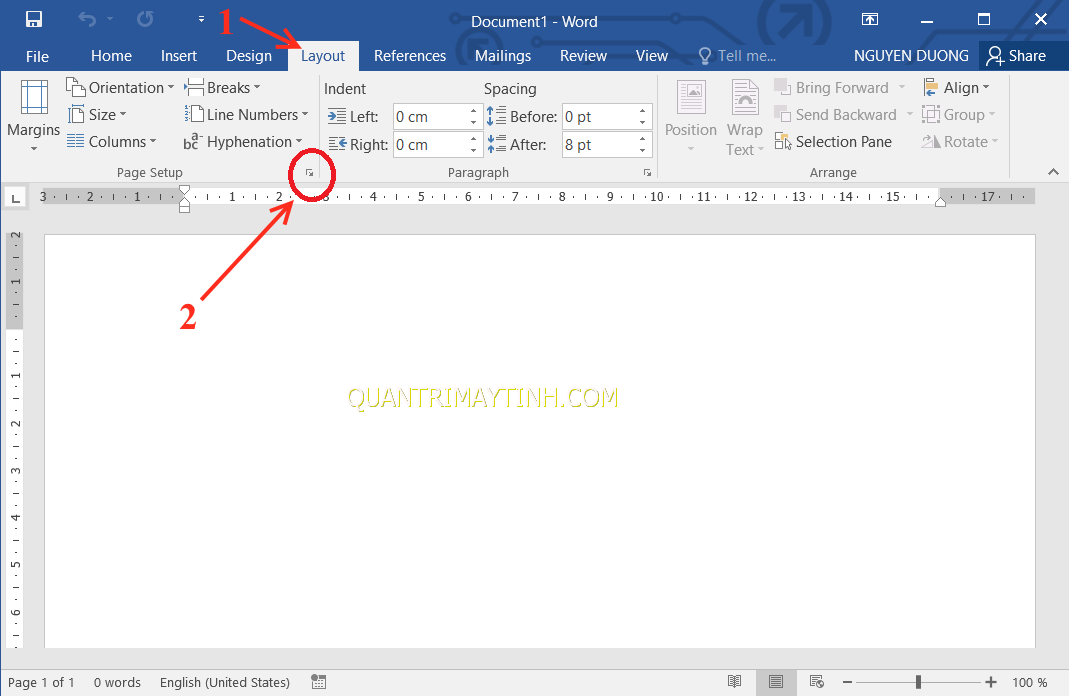Click the Save icon in quick access toolbar

tap(33, 19)
